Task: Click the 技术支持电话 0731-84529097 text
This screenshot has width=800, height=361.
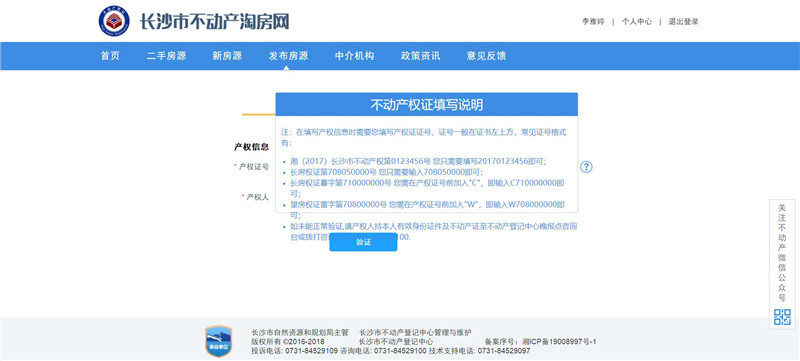Action: tap(479, 351)
